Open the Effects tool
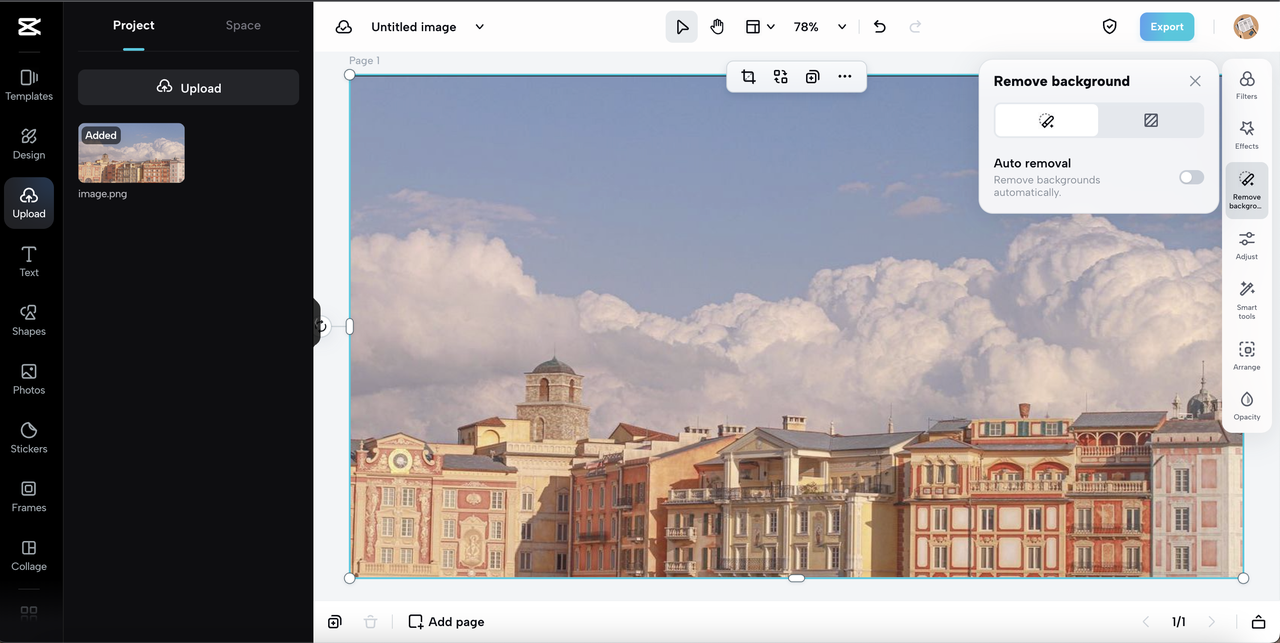 coord(1247,135)
